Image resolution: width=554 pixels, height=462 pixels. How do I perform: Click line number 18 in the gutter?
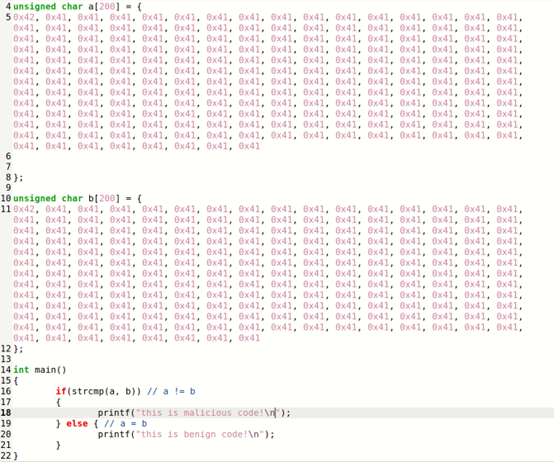[x=6, y=413]
